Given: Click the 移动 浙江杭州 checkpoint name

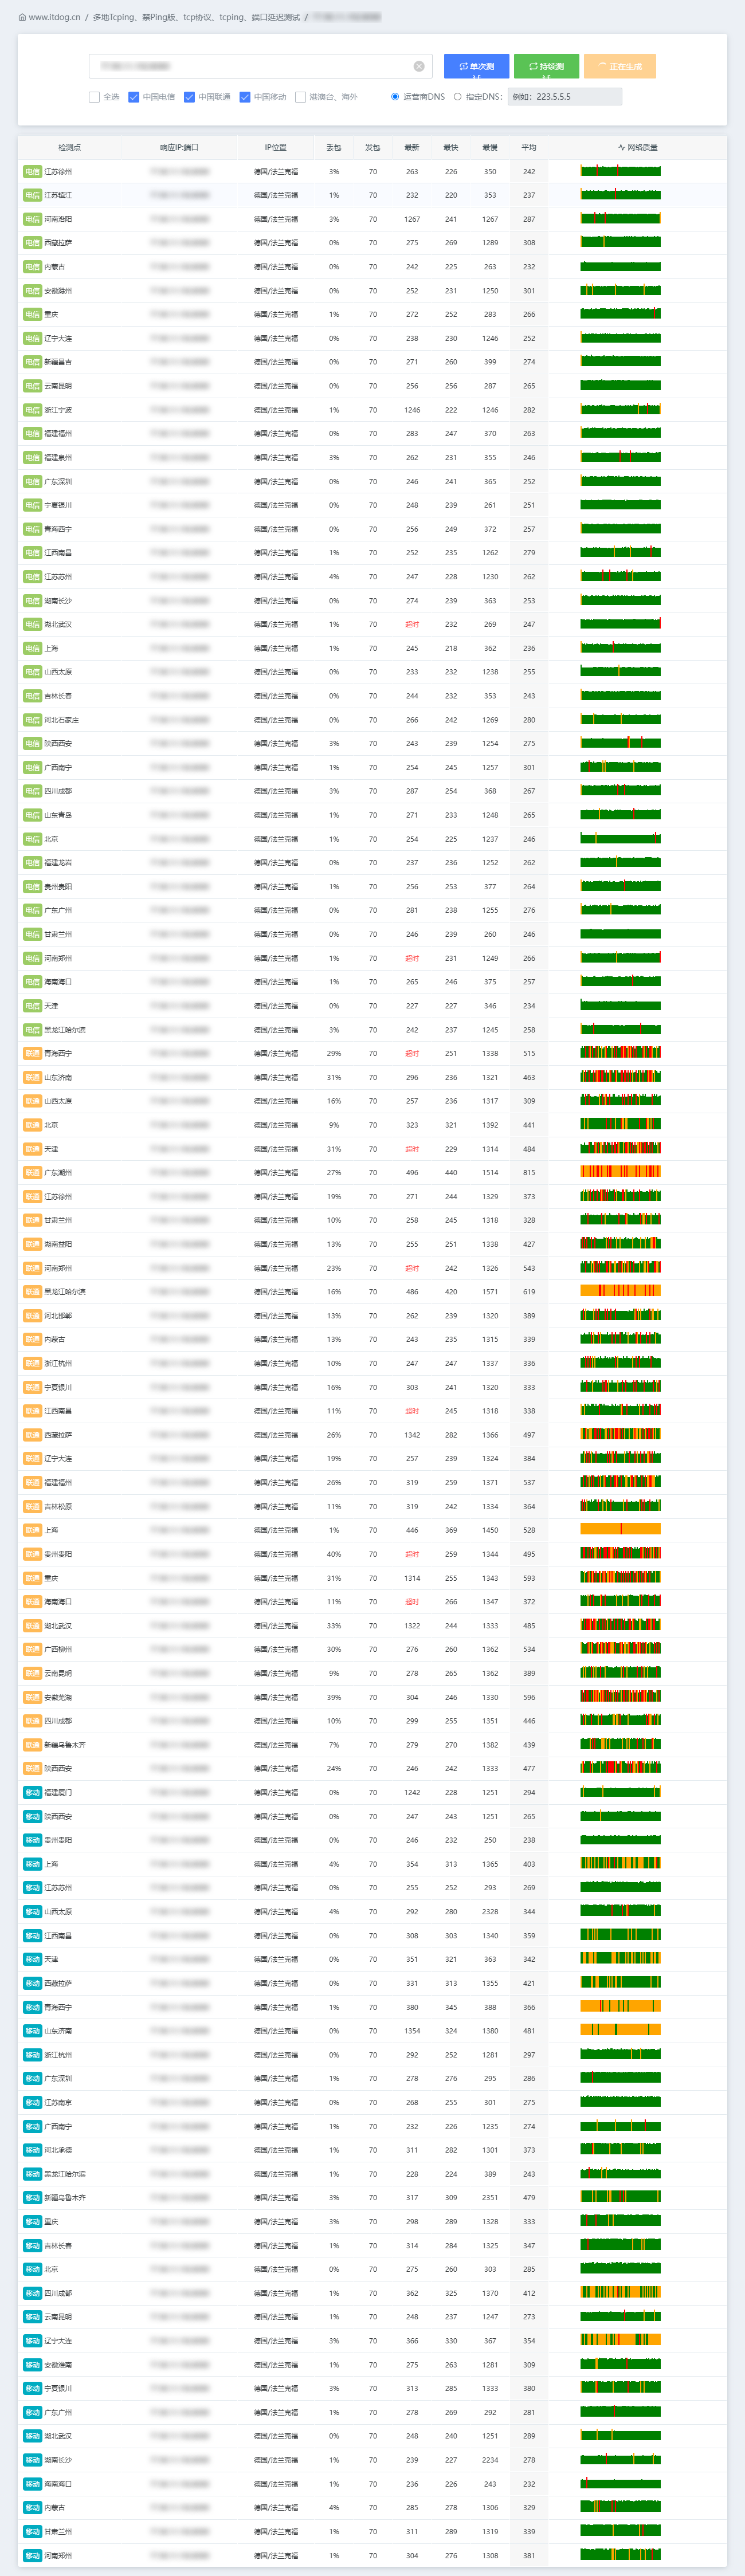Looking at the screenshot, I should click(x=58, y=2055).
